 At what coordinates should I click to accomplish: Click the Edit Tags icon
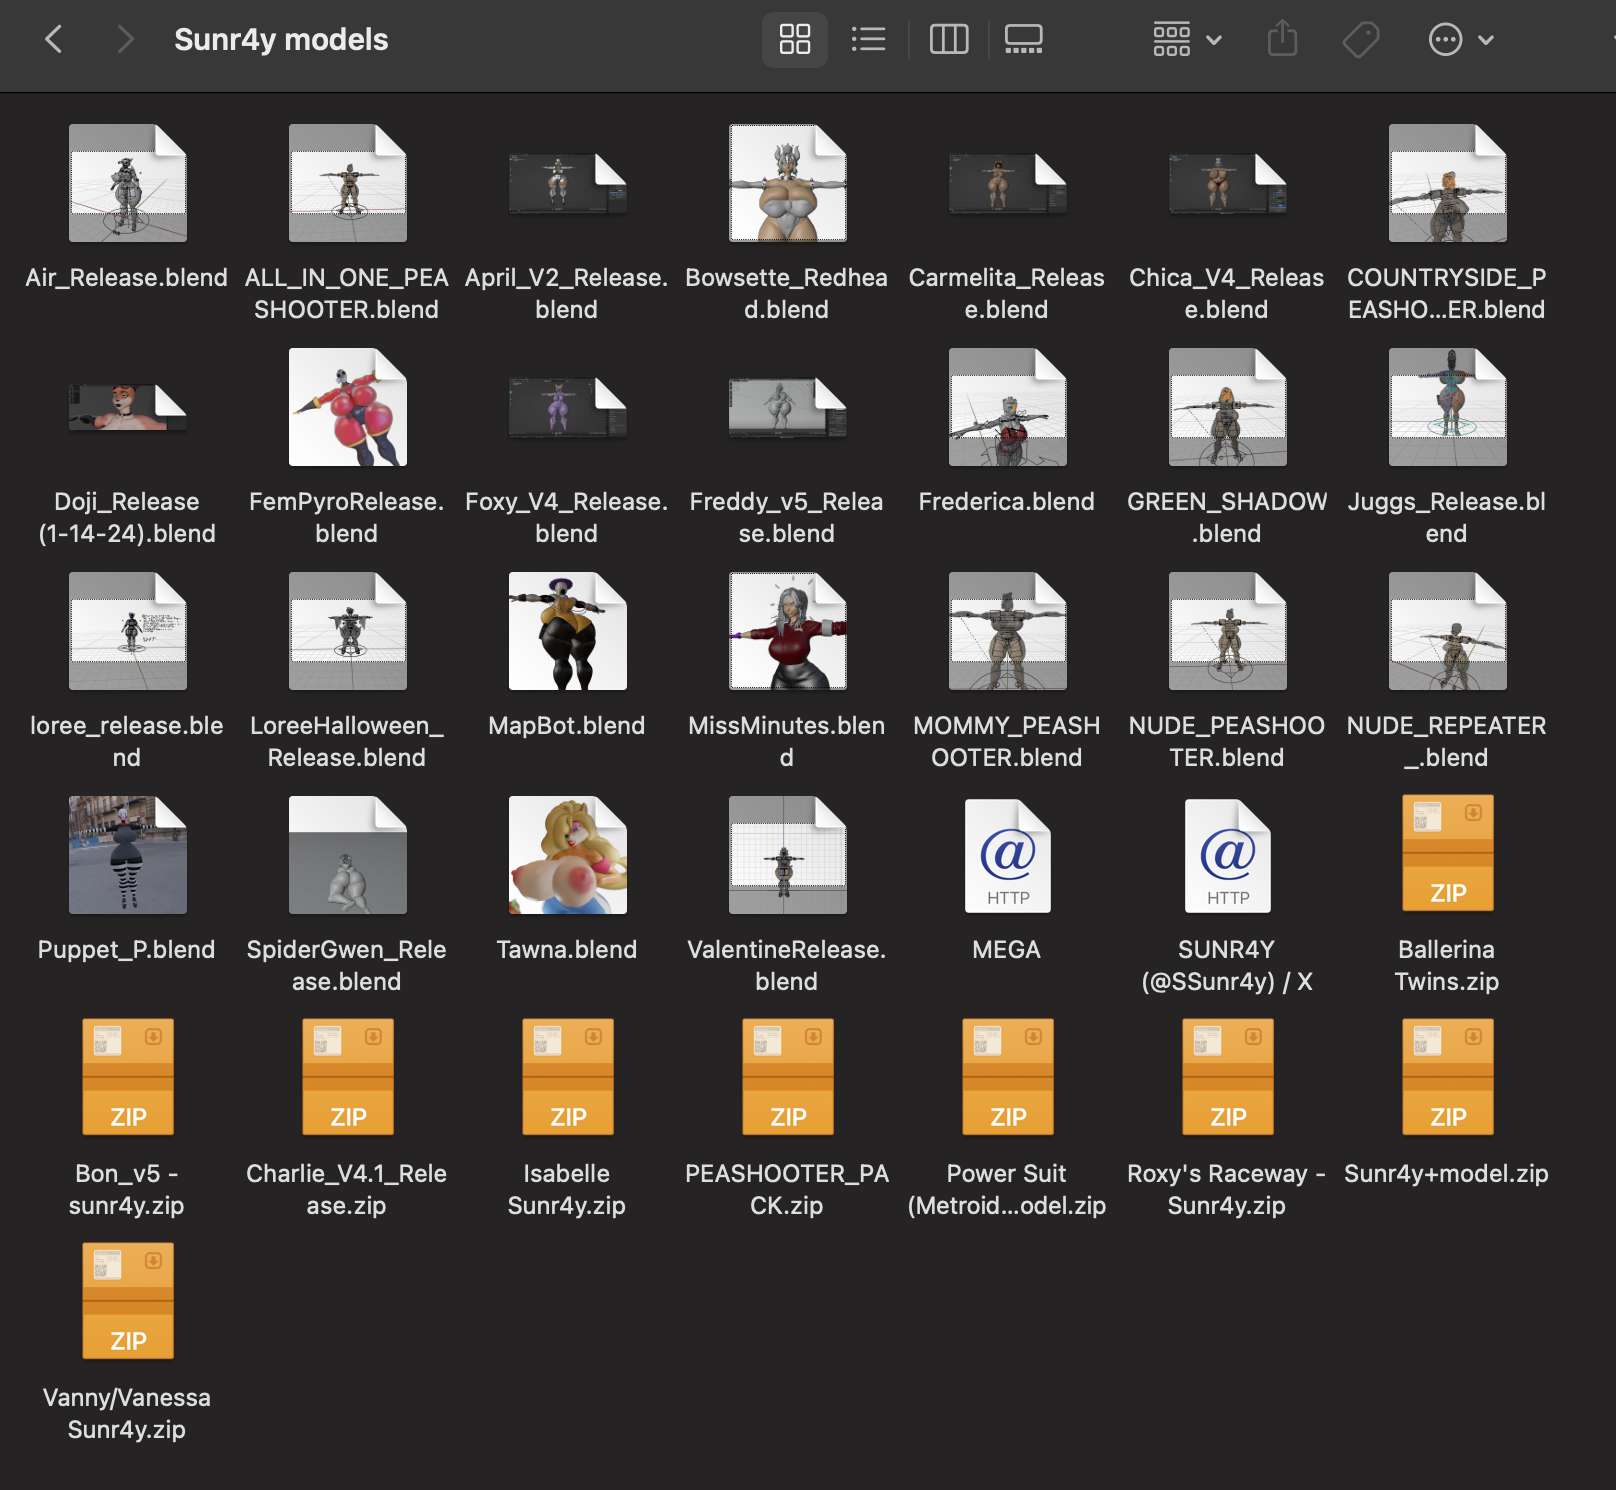[x=1361, y=40]
